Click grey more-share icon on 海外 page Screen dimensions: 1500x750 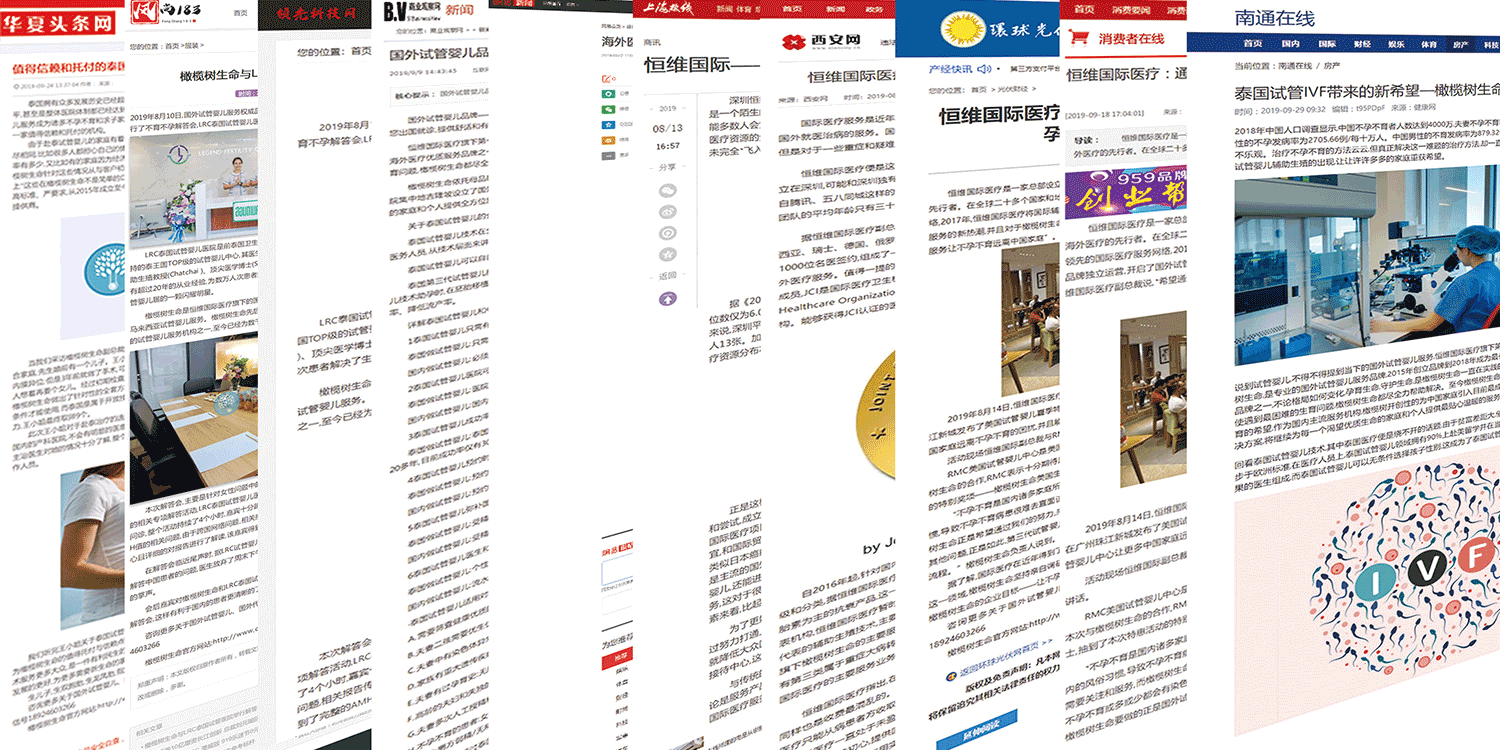[607, 156]
